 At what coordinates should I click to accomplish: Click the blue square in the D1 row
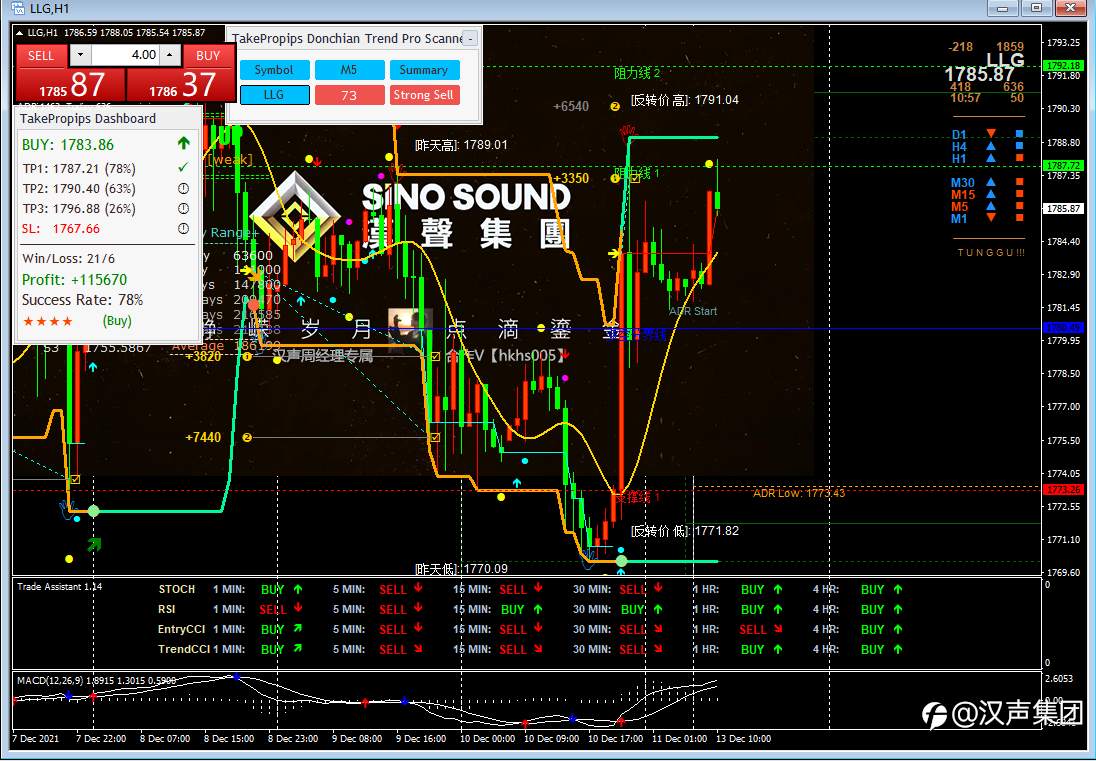click(x=1020, y=133)
